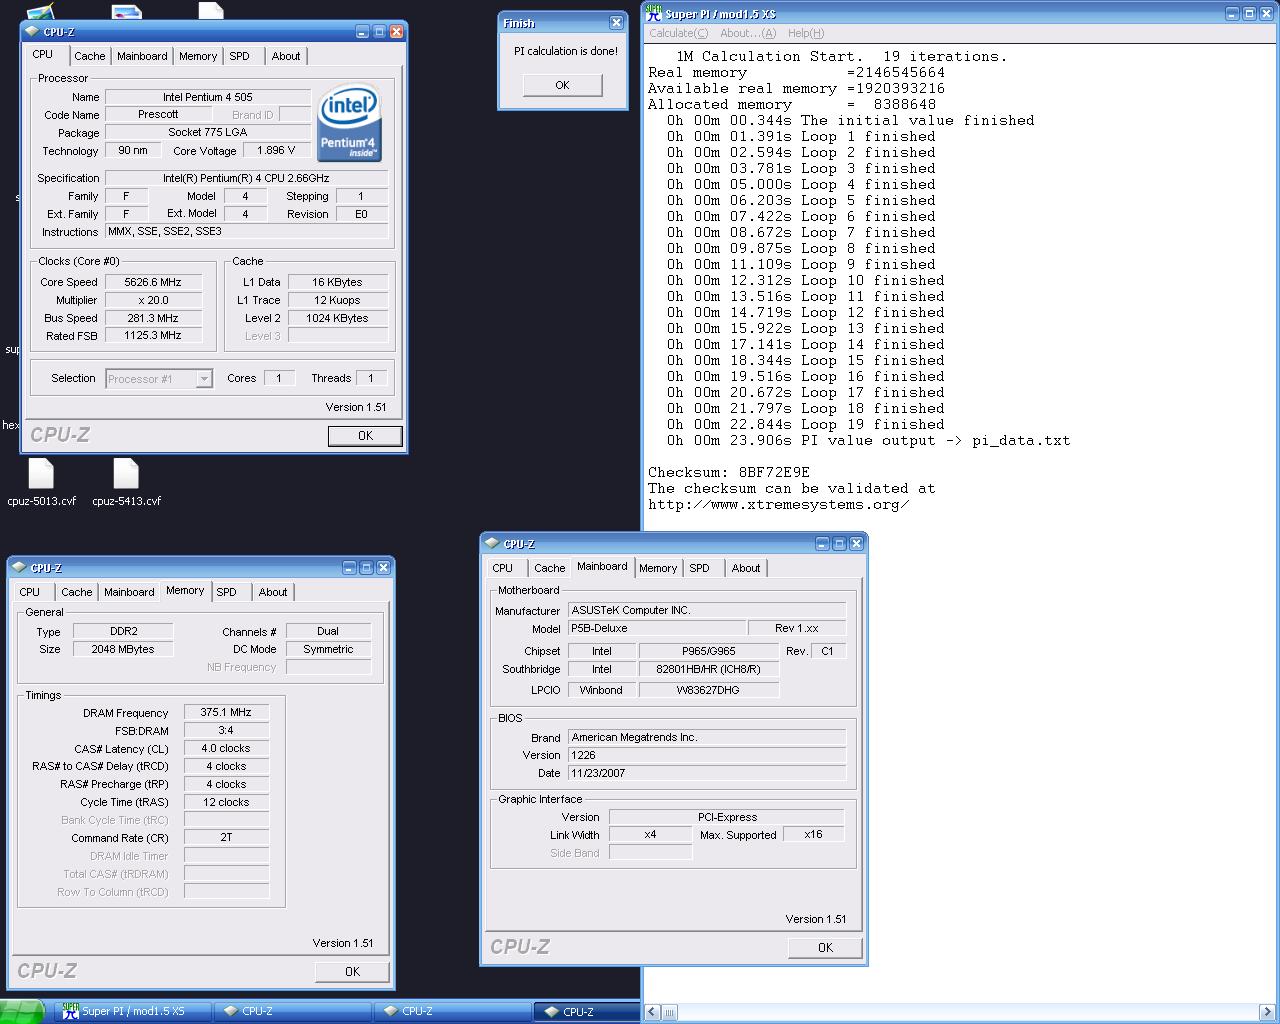Click the Cycle Time 12 clocks value

tap(226, 803)
